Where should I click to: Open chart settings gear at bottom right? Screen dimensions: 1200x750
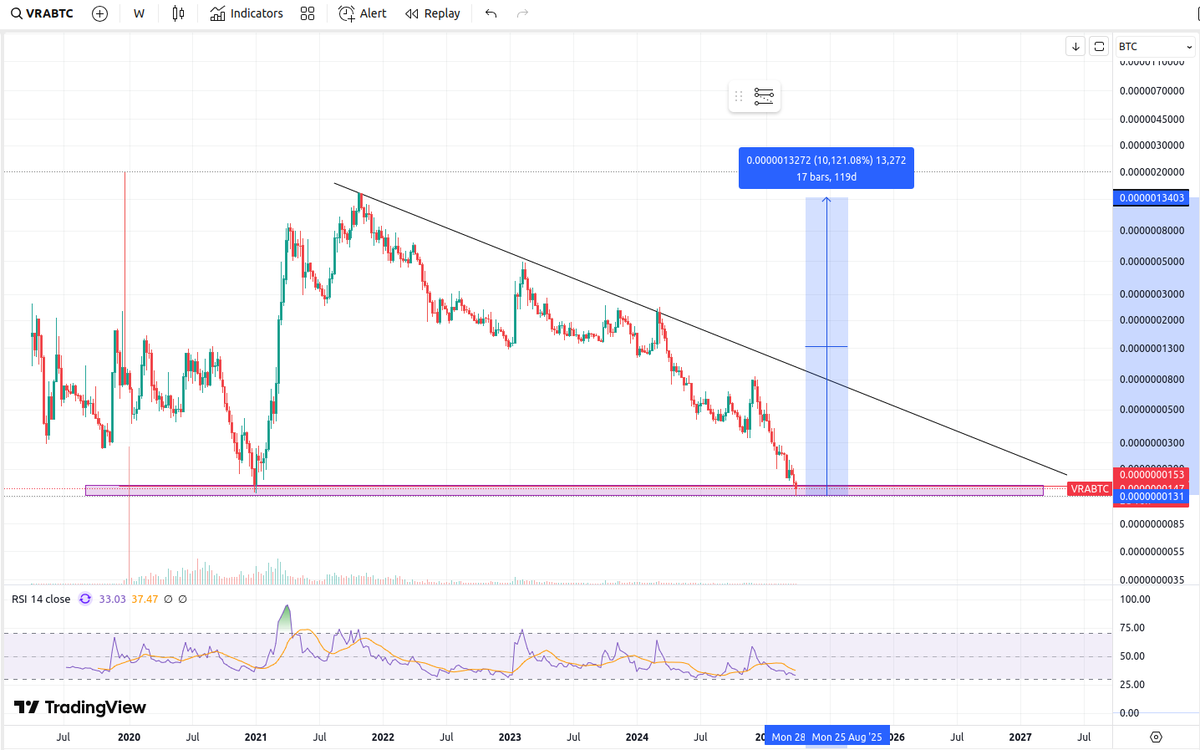pyautogui.click(x=1155, y=736)
